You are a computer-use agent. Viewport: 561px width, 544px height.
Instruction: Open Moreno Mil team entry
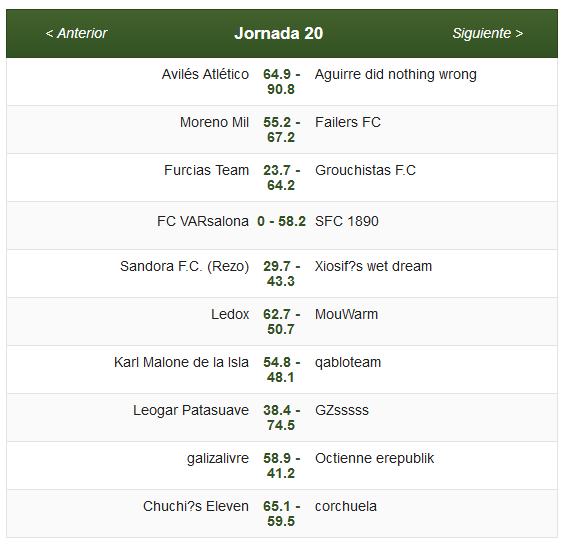[214, 122]
